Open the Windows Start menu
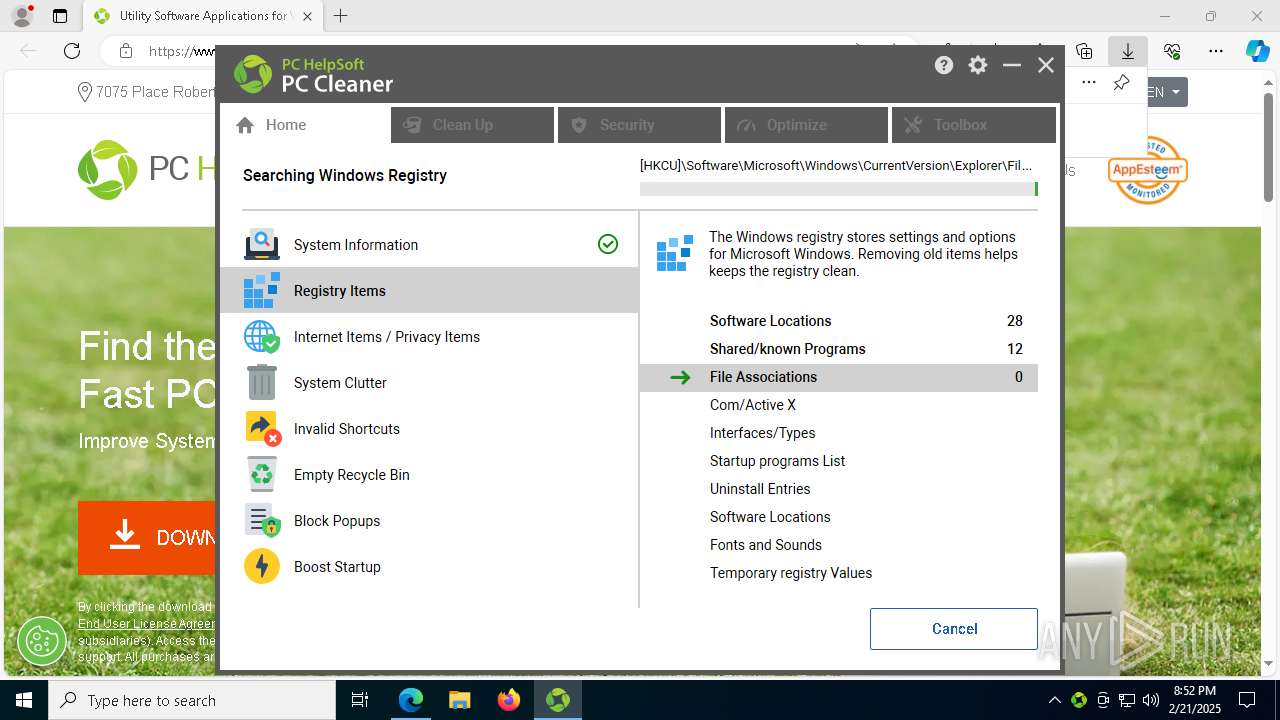This screenshot has height=720, width=1280. 24,700
